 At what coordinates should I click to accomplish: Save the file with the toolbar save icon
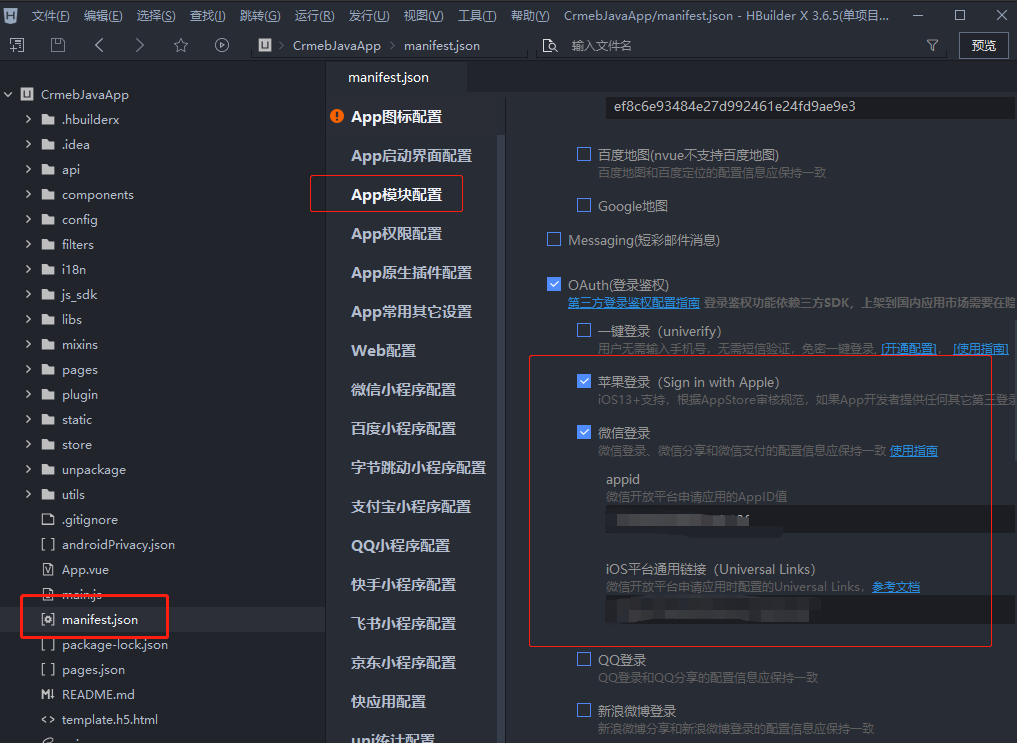click(x=58, y=45)
